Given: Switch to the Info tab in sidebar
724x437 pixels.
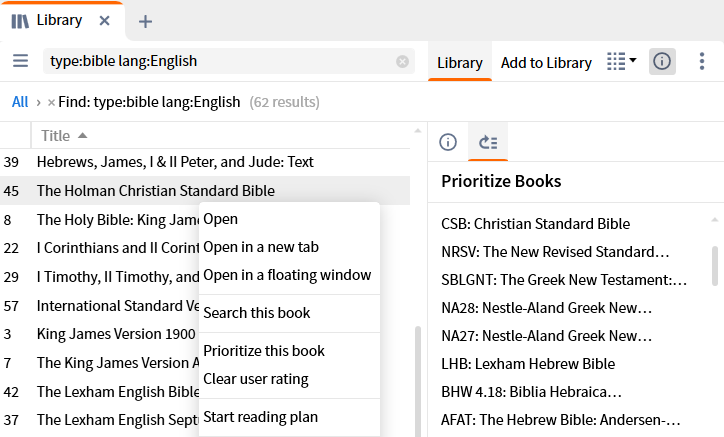Looking at the screenshot, I should [448, 142].
